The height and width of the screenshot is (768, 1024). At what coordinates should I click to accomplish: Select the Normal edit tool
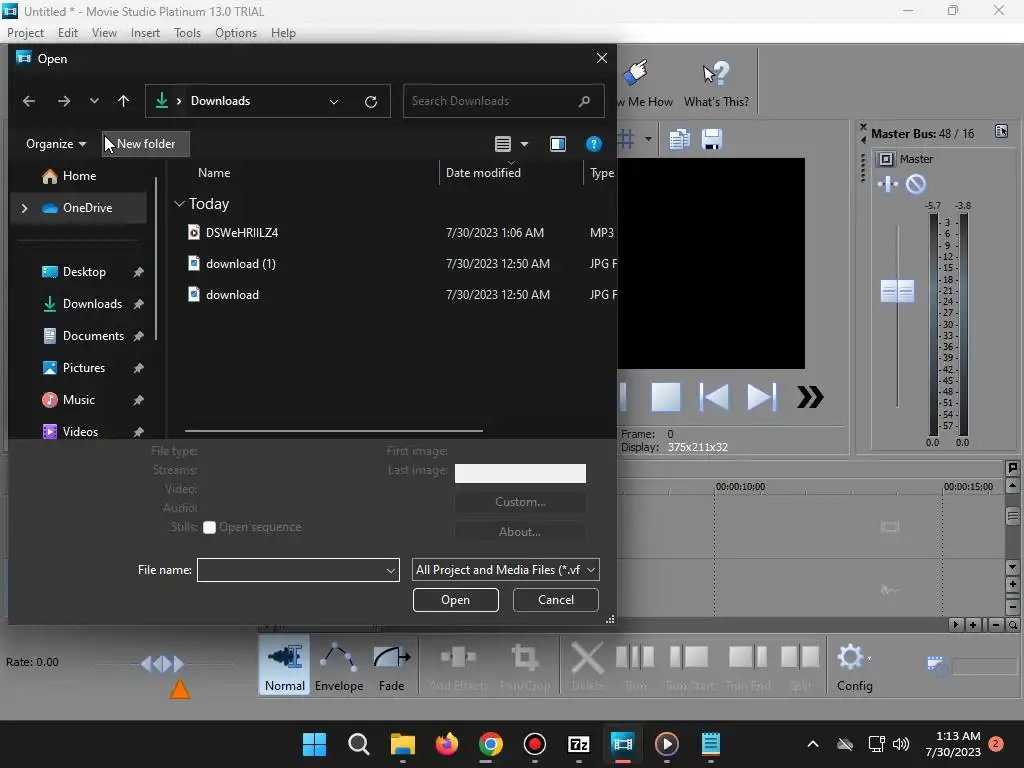(x=284, y=666)
